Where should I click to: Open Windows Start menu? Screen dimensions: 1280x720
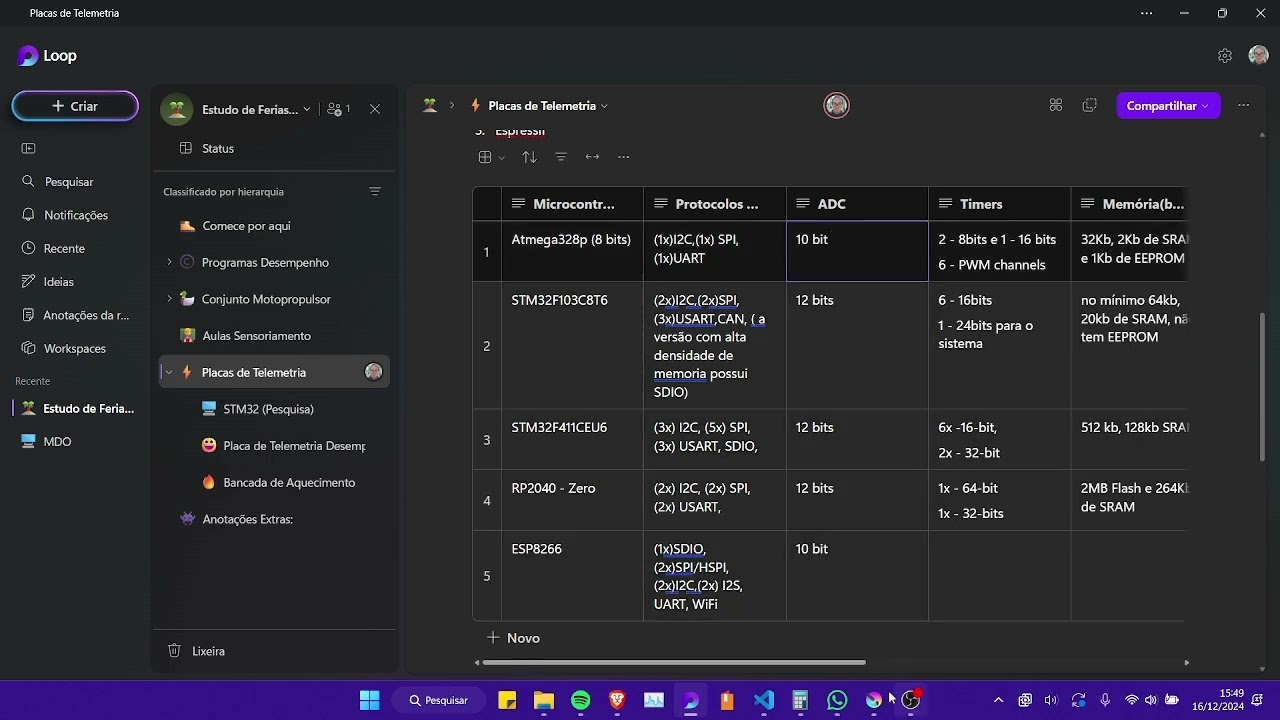[x=369, y=700]
